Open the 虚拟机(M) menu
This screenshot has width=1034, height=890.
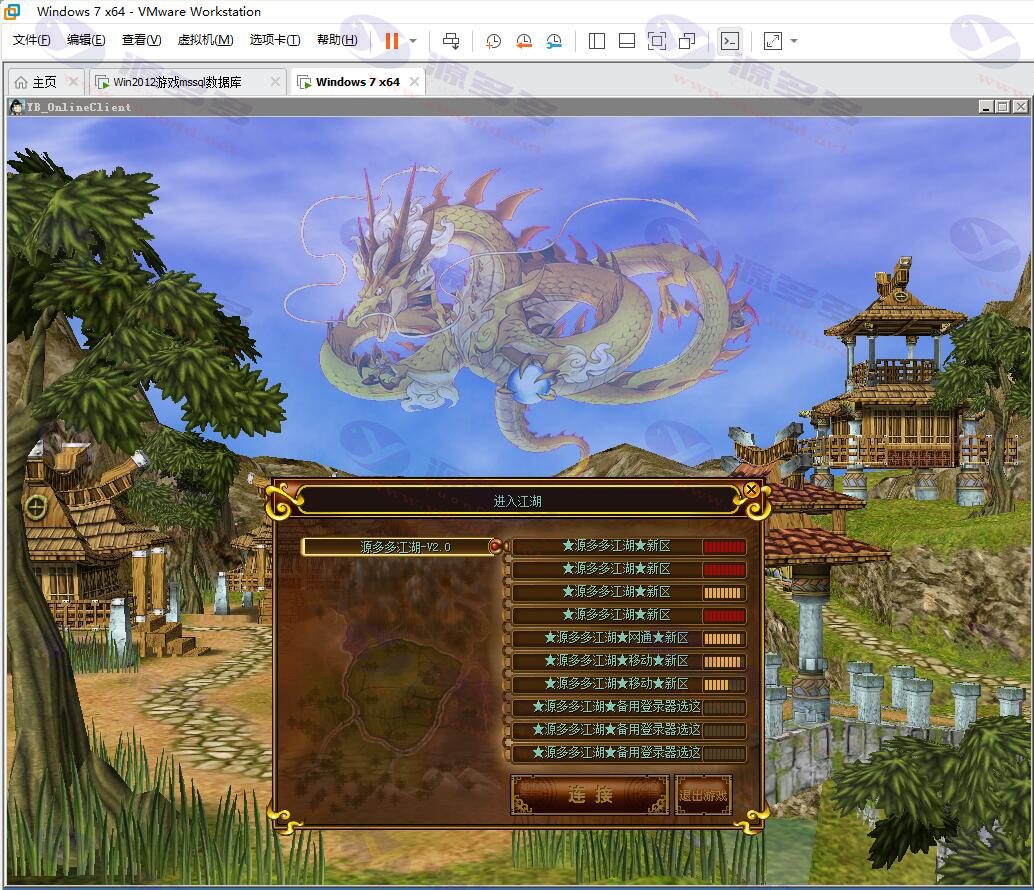coord(205,40)
